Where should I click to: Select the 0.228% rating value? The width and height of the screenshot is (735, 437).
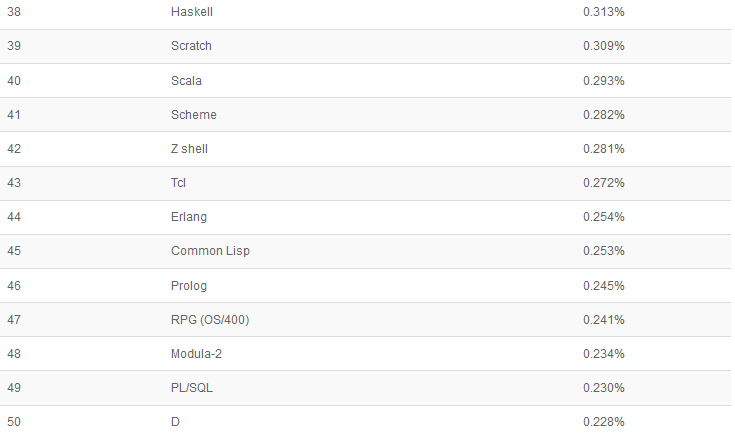pos(604,422)
